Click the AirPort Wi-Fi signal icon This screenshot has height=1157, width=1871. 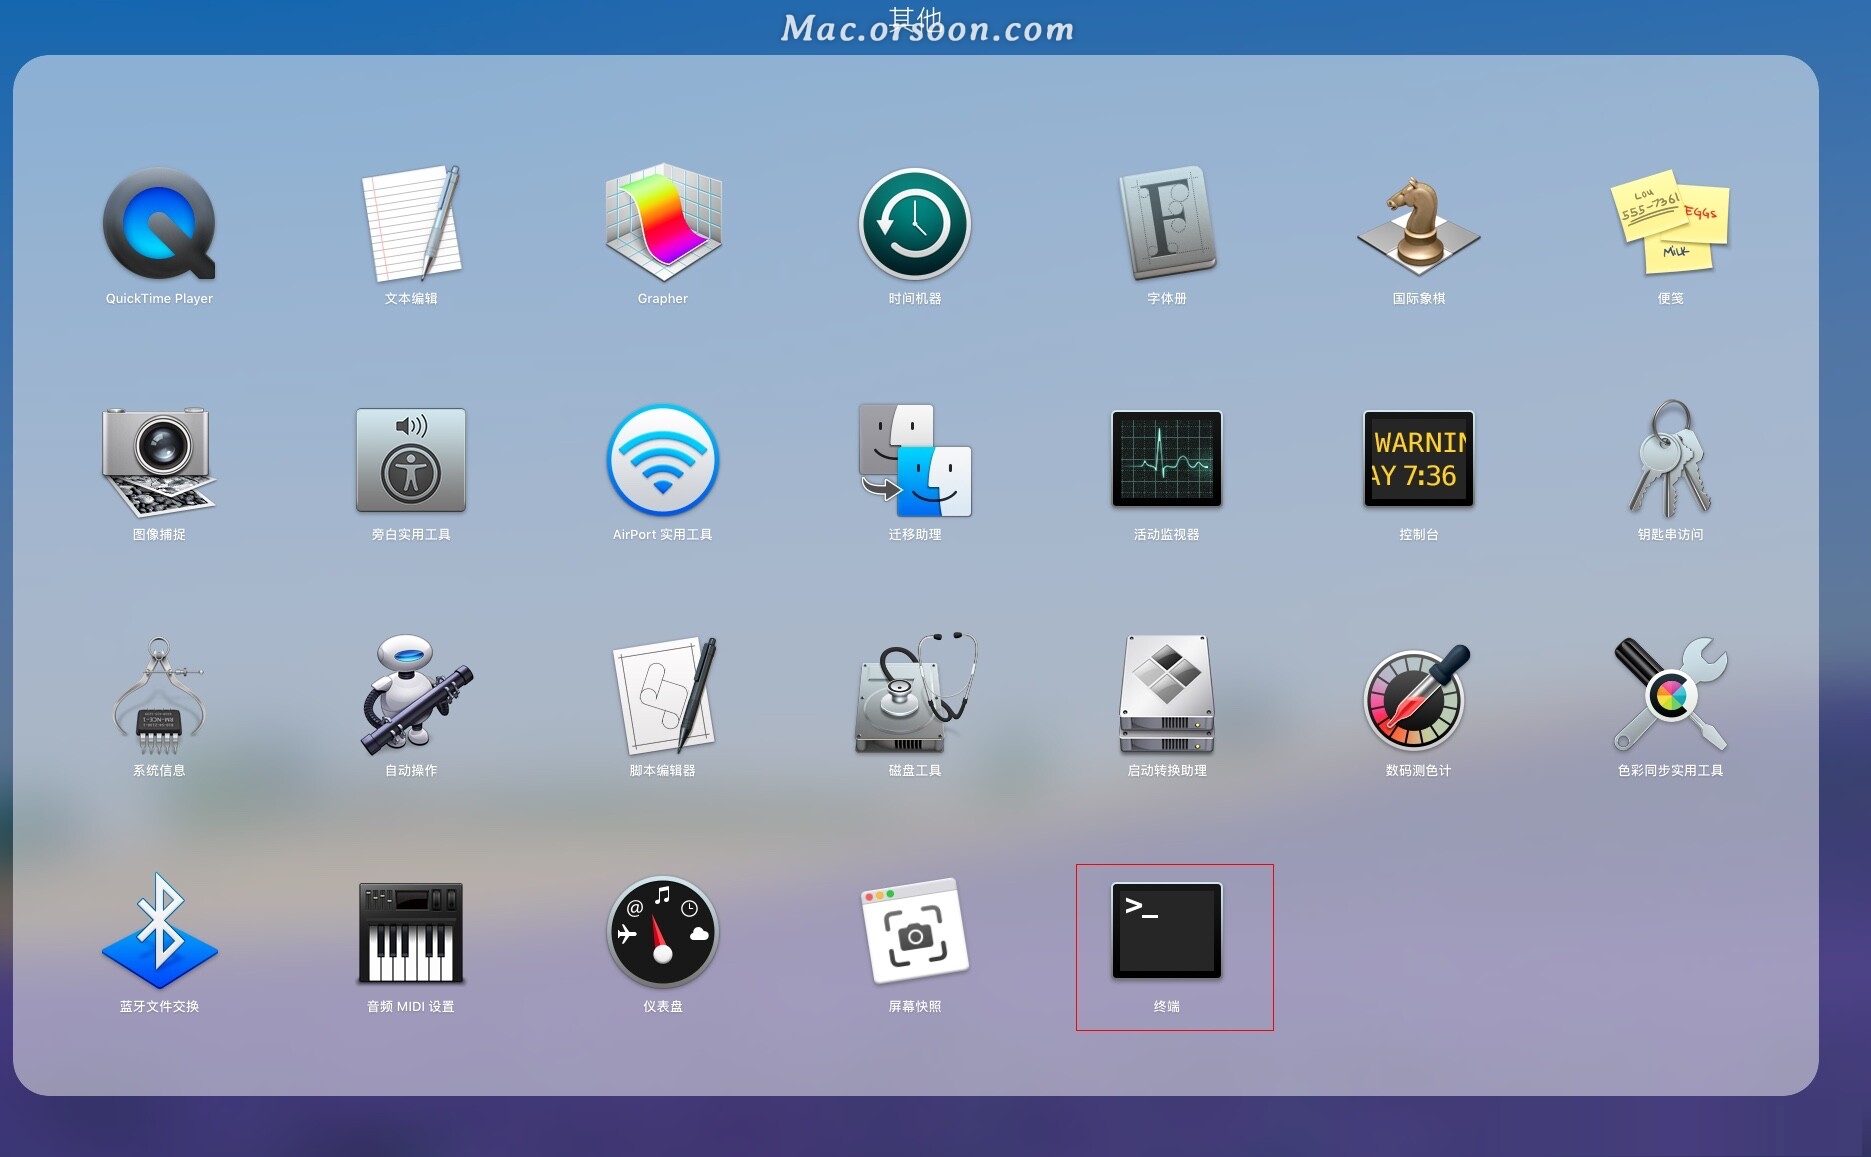pos(663,460)
